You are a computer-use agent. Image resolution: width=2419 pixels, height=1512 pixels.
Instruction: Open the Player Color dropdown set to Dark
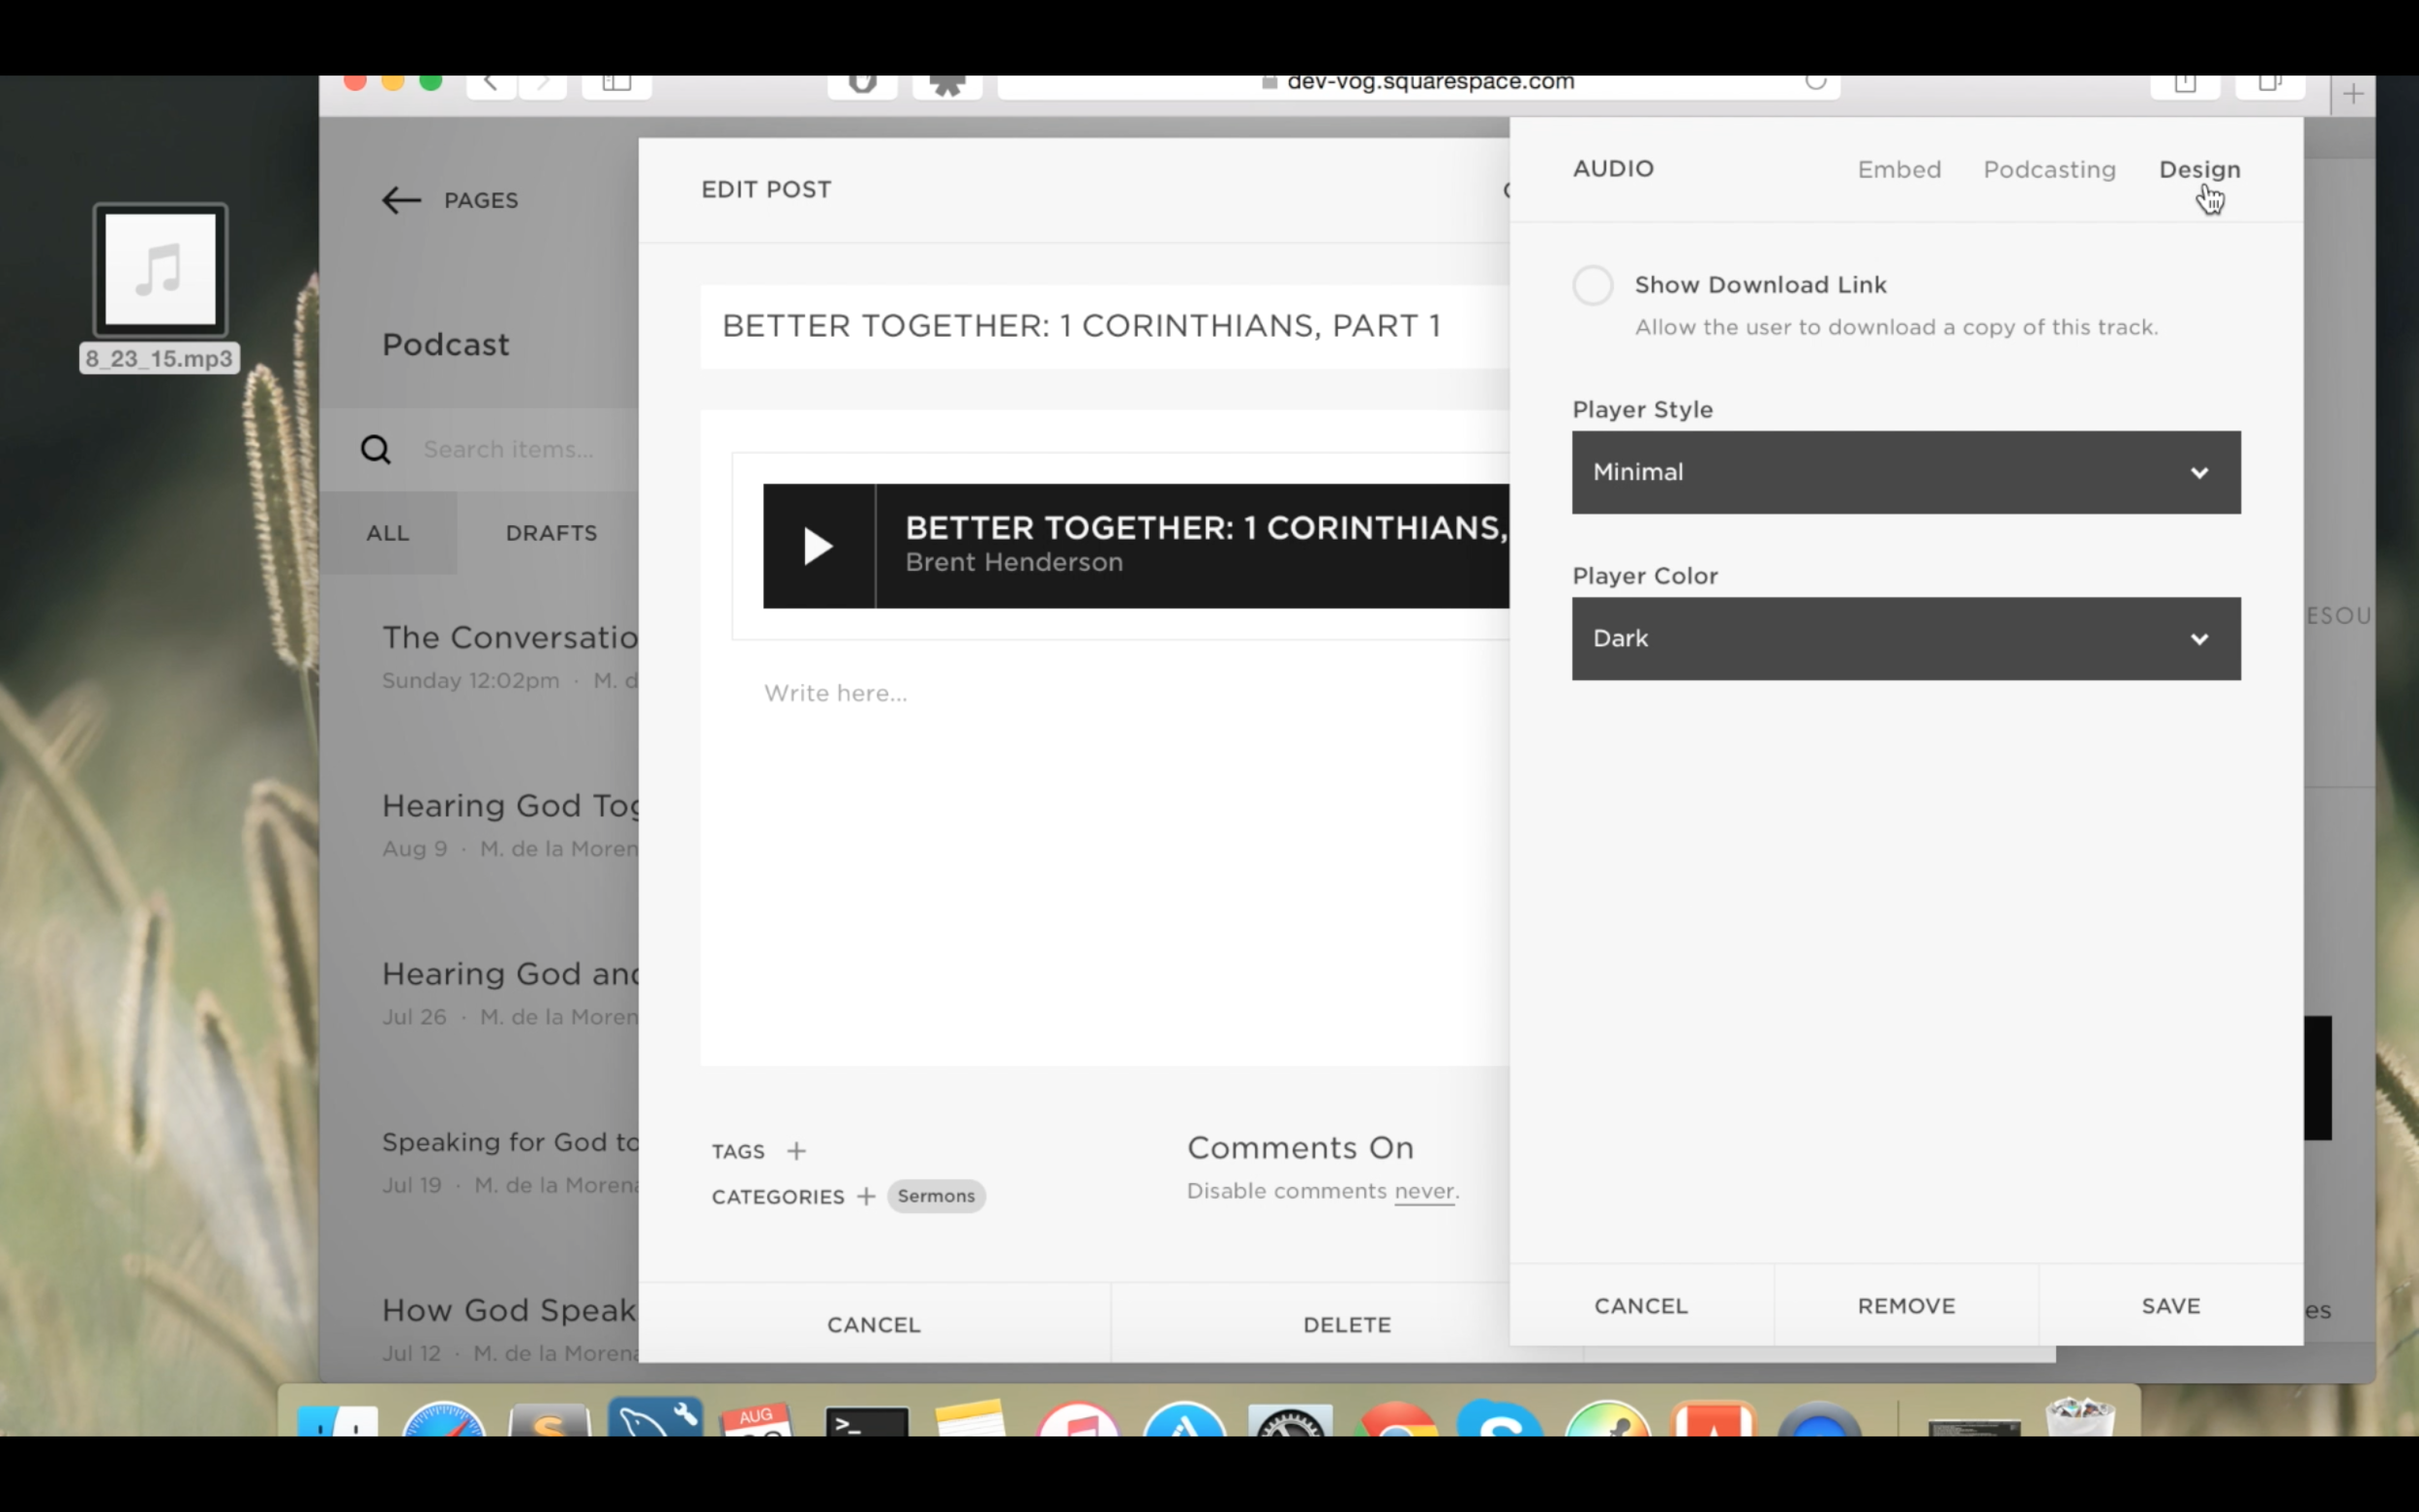tap(1906, 639)
